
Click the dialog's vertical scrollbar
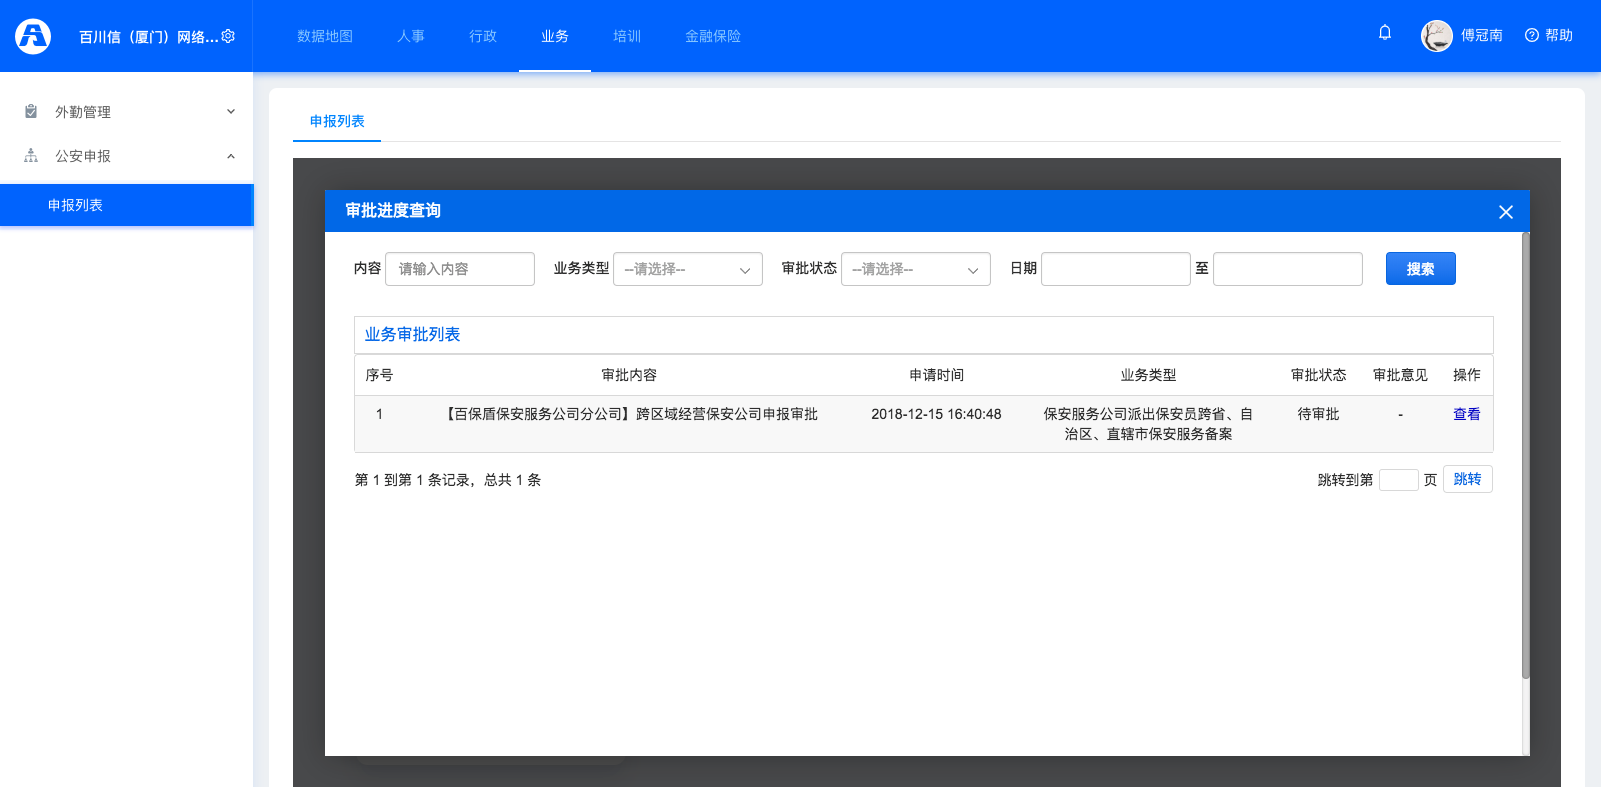[x=1525, y=455]
